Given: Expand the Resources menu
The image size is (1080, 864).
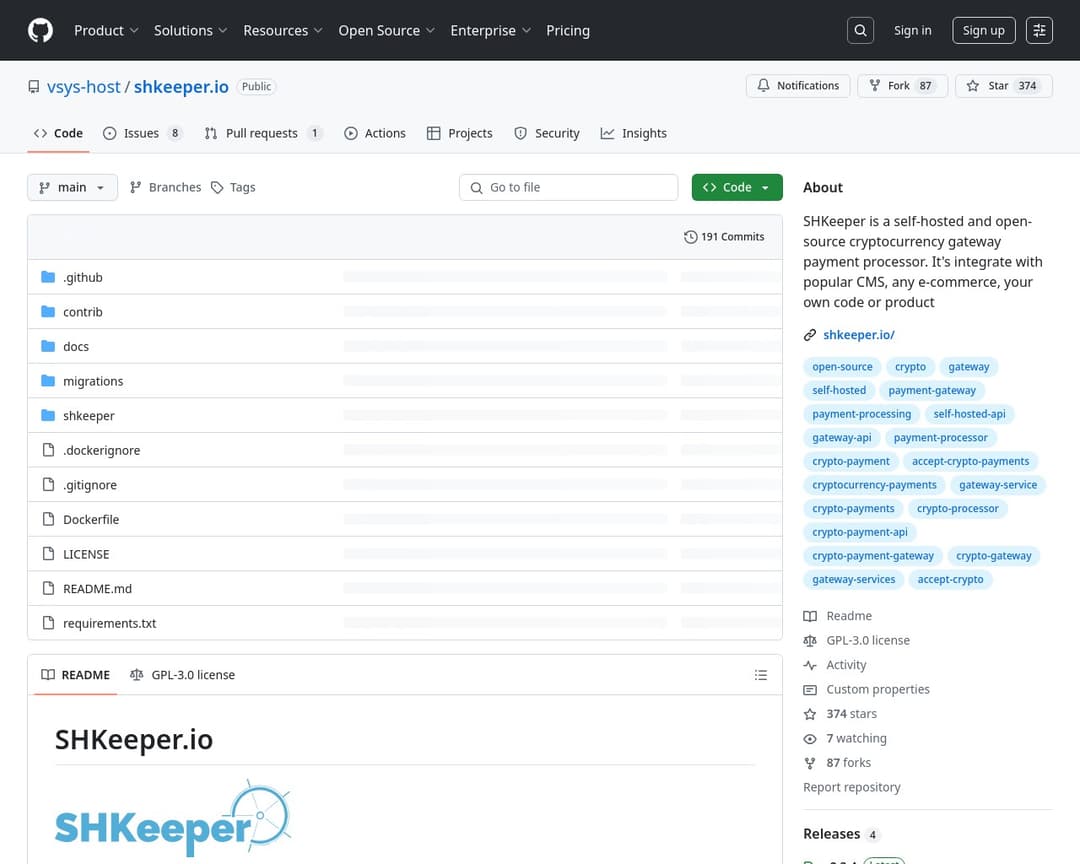Looking at the screenshot, I should click(282, 30).
